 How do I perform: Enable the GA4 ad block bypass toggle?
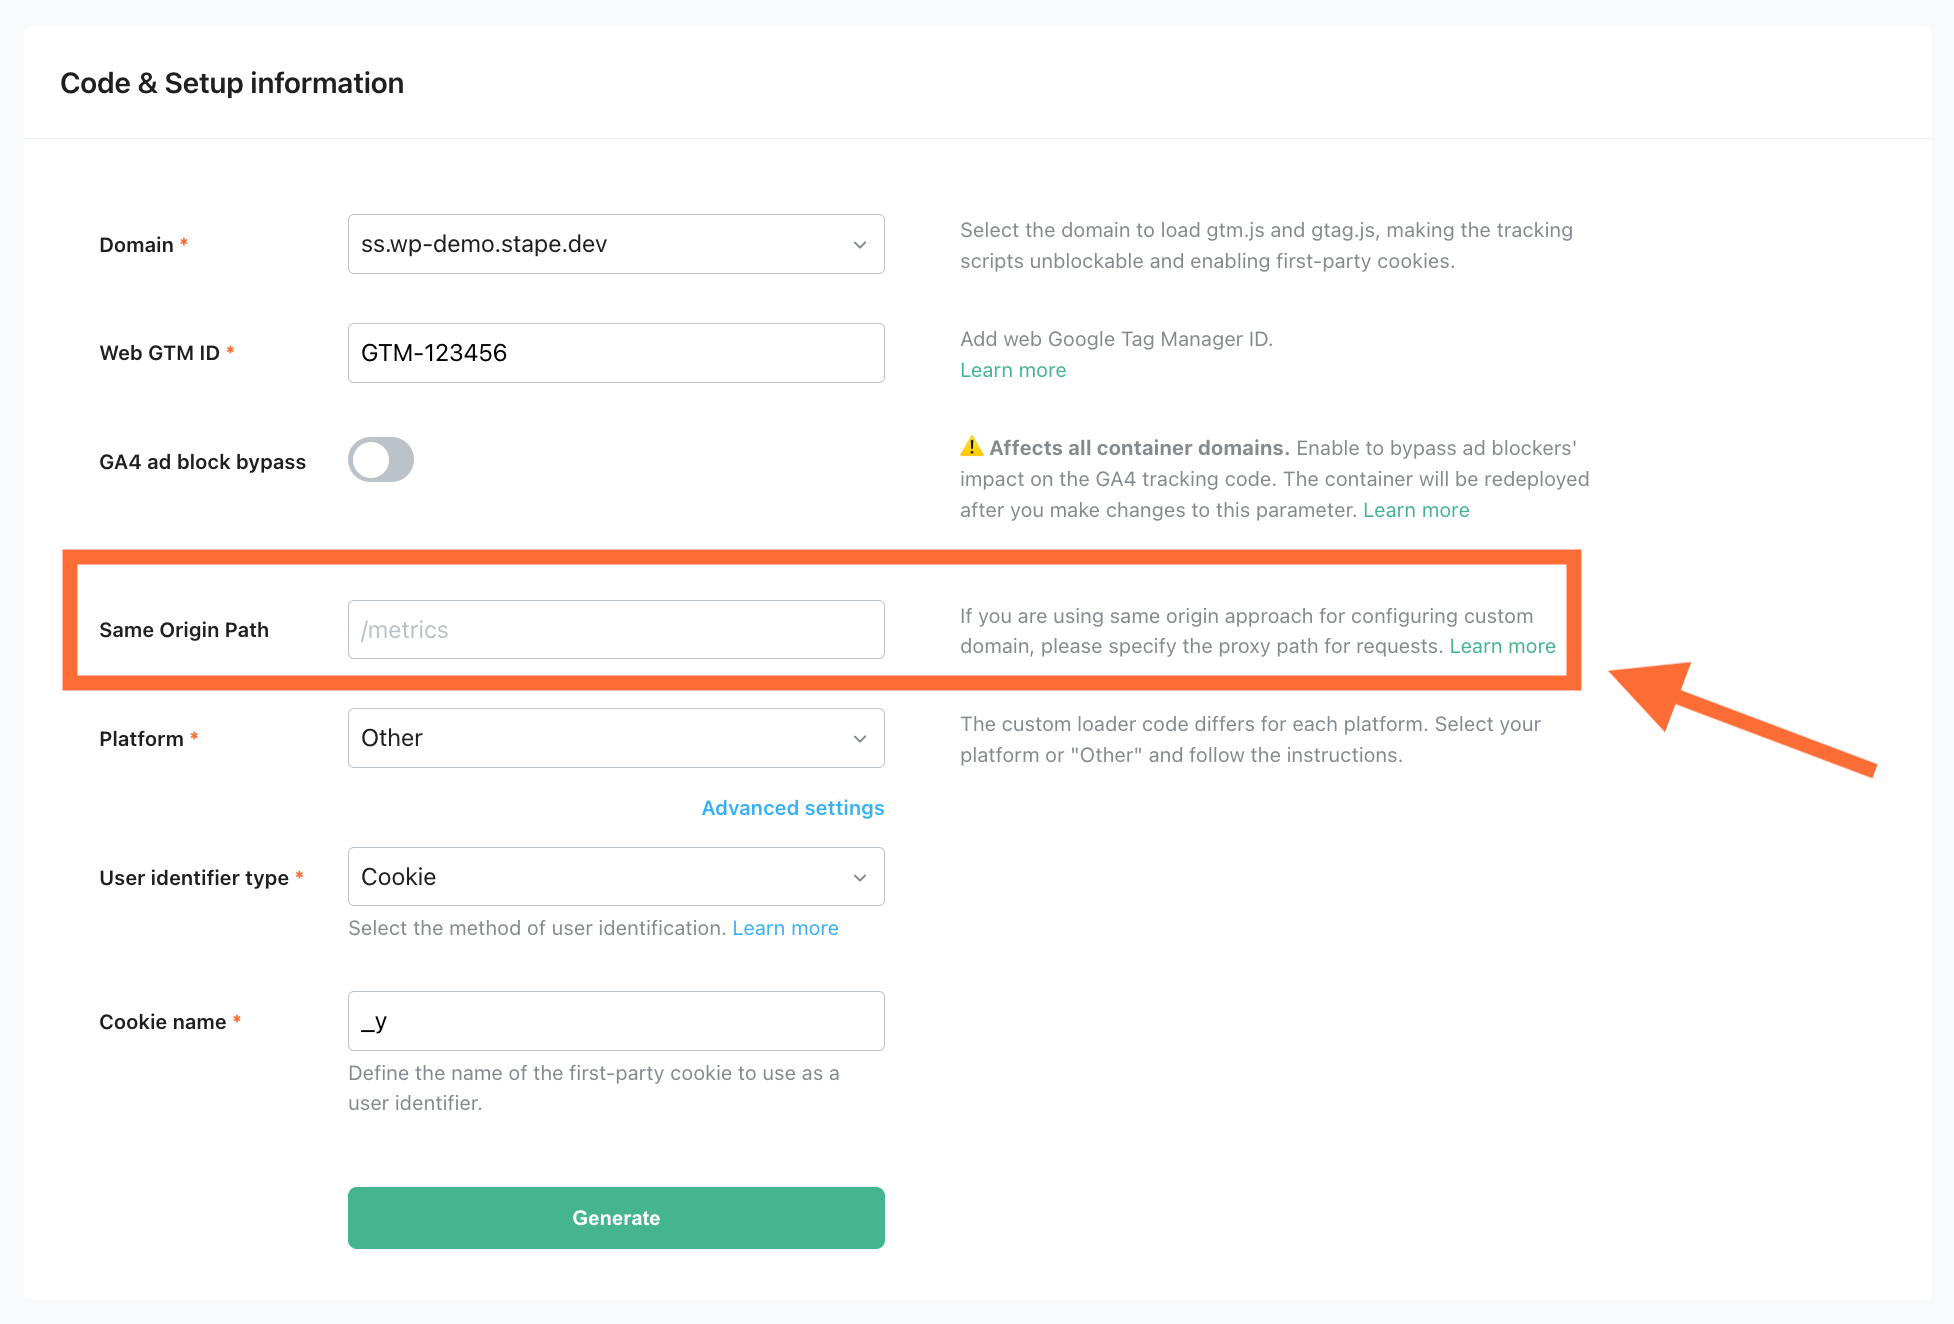[x=381, y=460]
